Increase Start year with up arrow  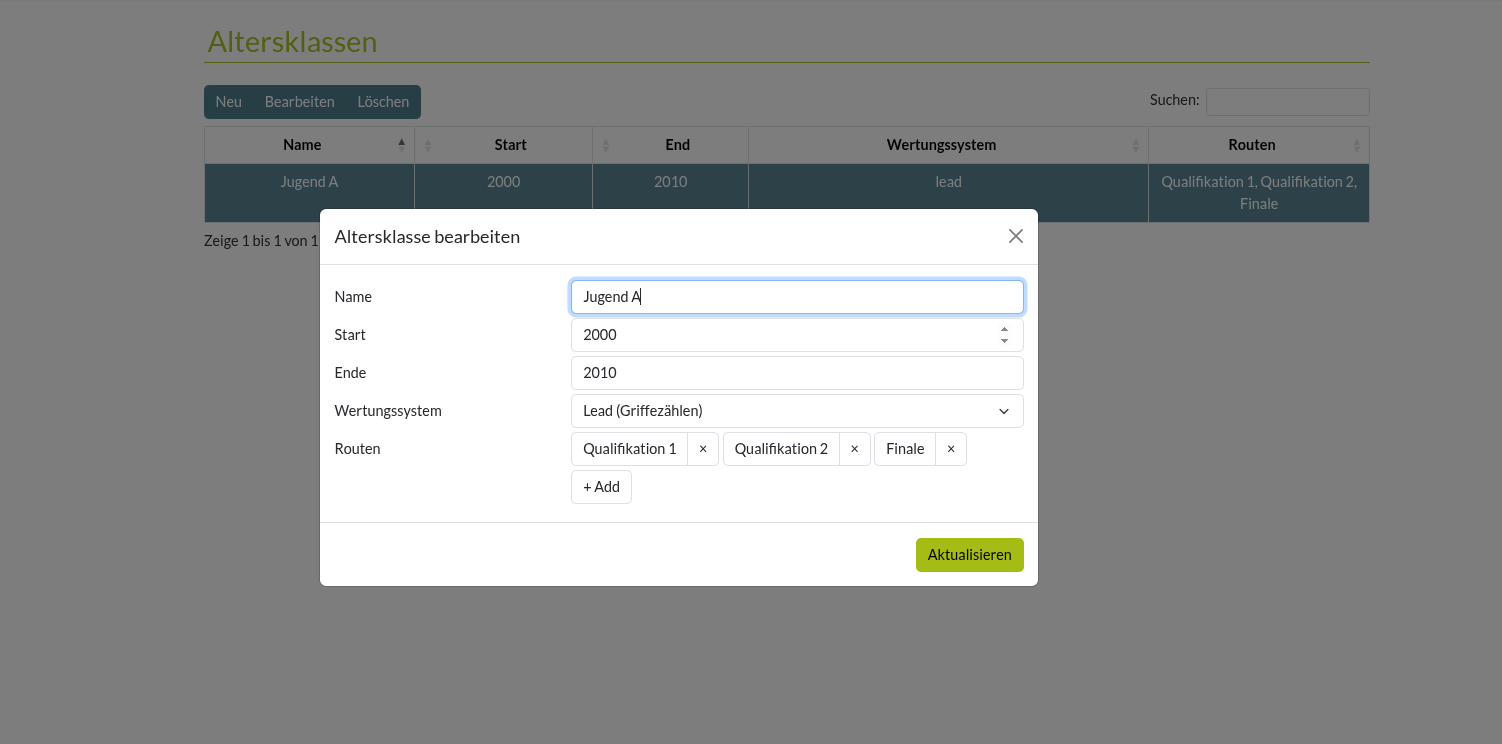click(x=1004, y=329)
